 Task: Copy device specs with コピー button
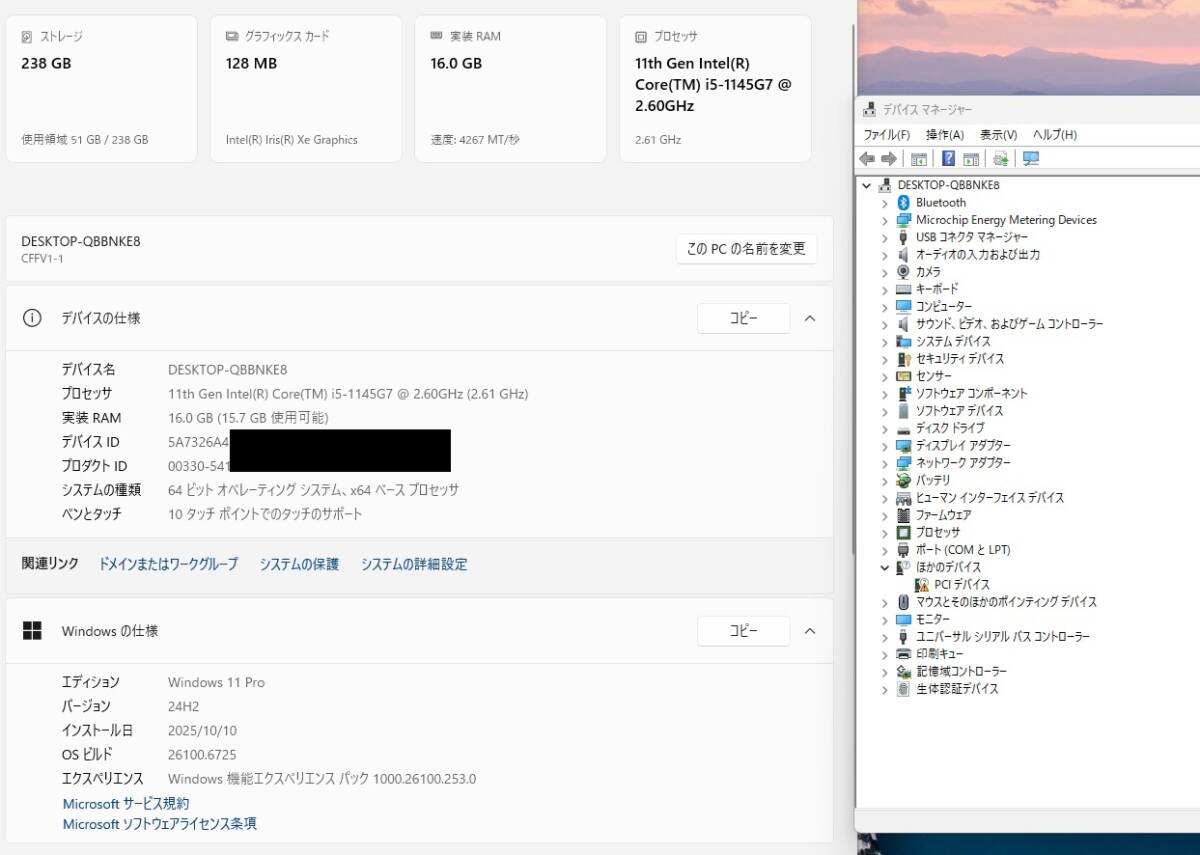(x=744, y=318)
